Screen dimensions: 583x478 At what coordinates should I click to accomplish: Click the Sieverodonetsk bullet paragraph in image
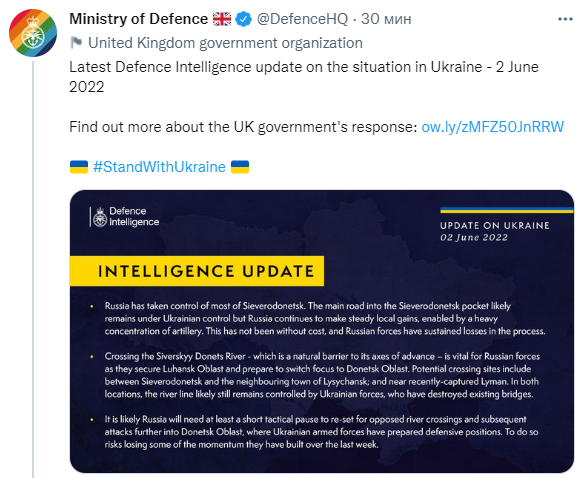(x=325, y=319)
